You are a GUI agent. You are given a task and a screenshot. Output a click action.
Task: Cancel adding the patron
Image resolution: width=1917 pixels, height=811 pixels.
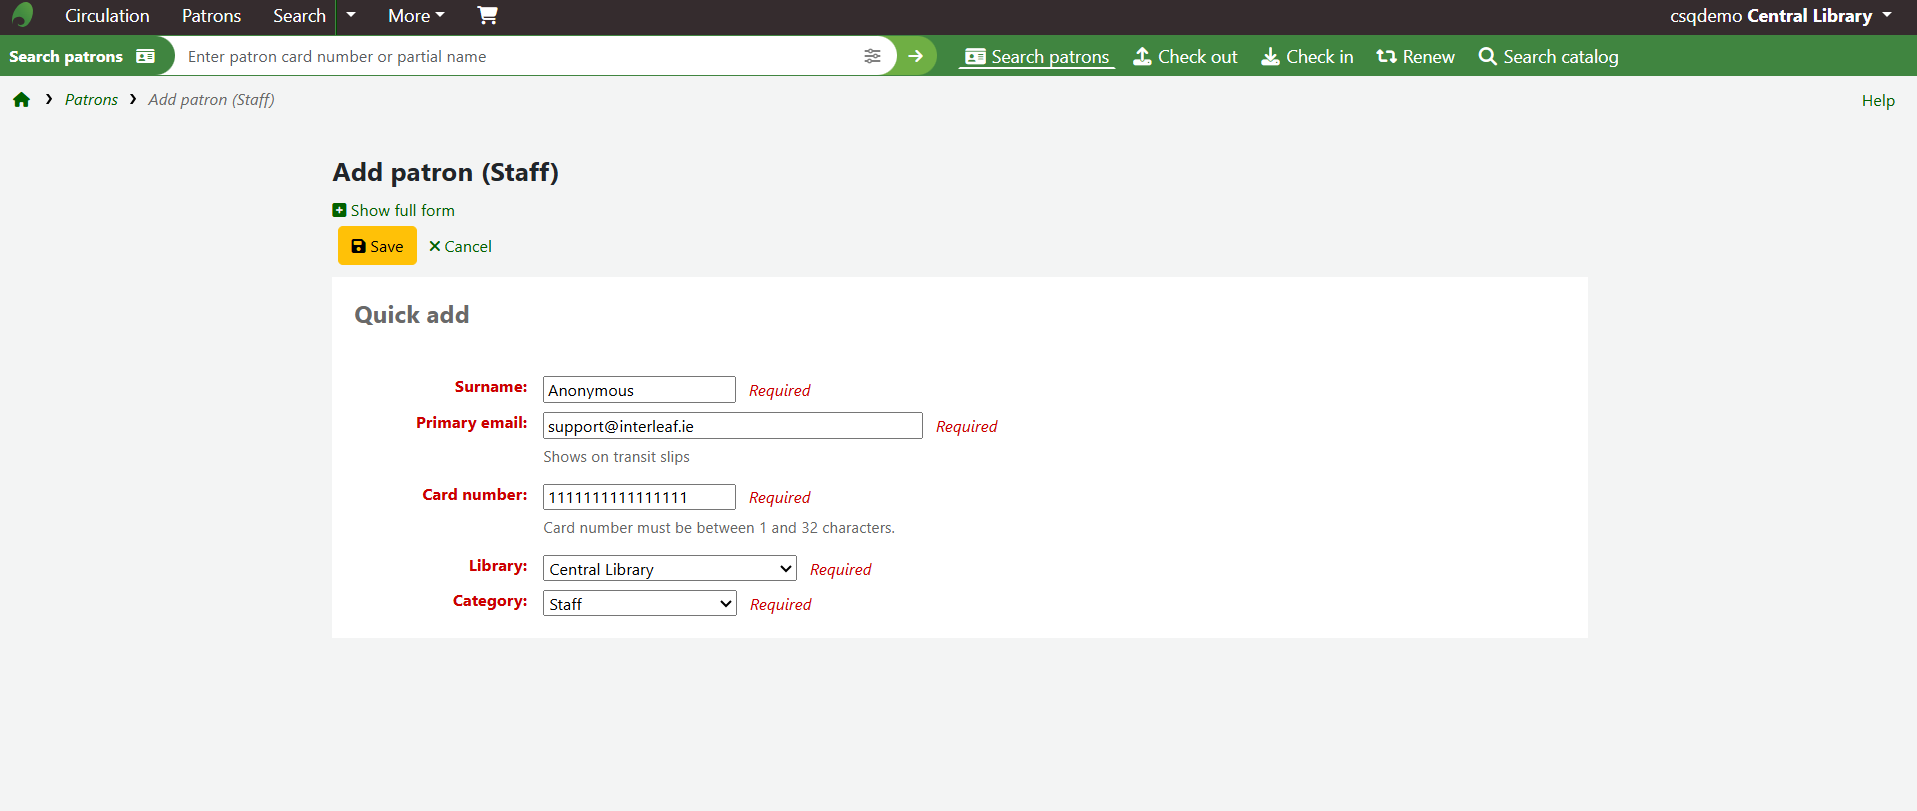pos(460,247)
